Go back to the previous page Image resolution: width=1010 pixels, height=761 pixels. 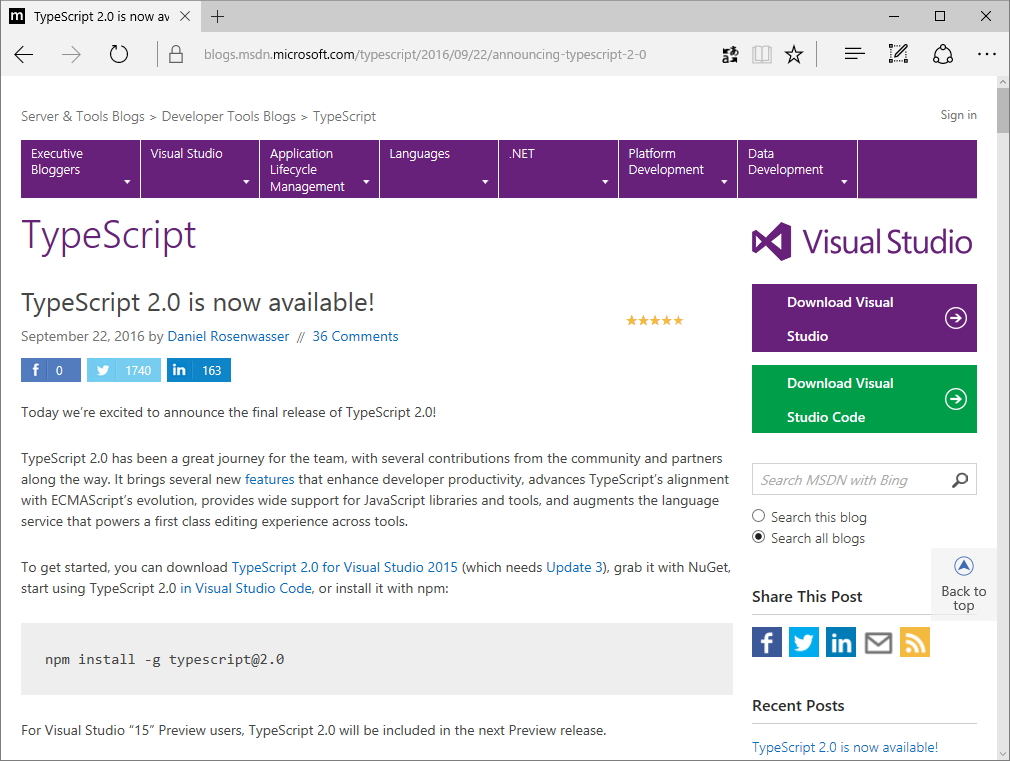point(24,55)
